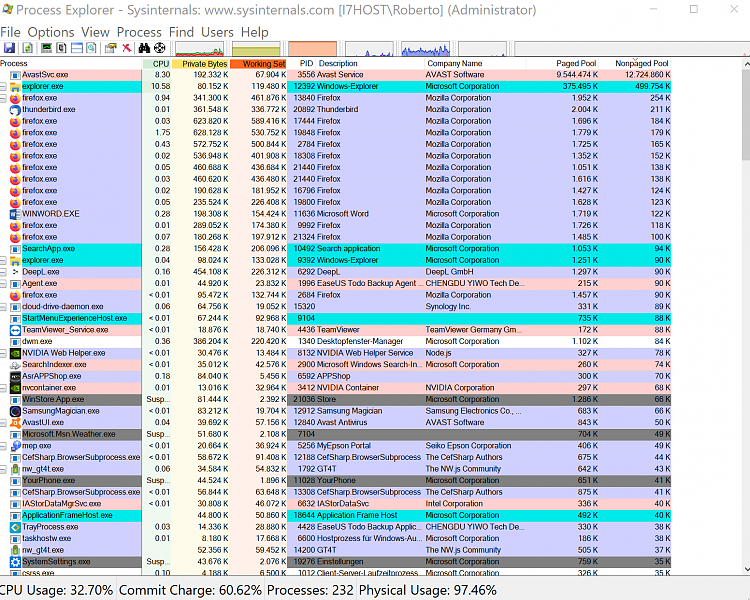This screenshot has height=600, width=750.
Task: Collapse the NVIDIA Web Helper.exe tree node
Action: point(3,353)
